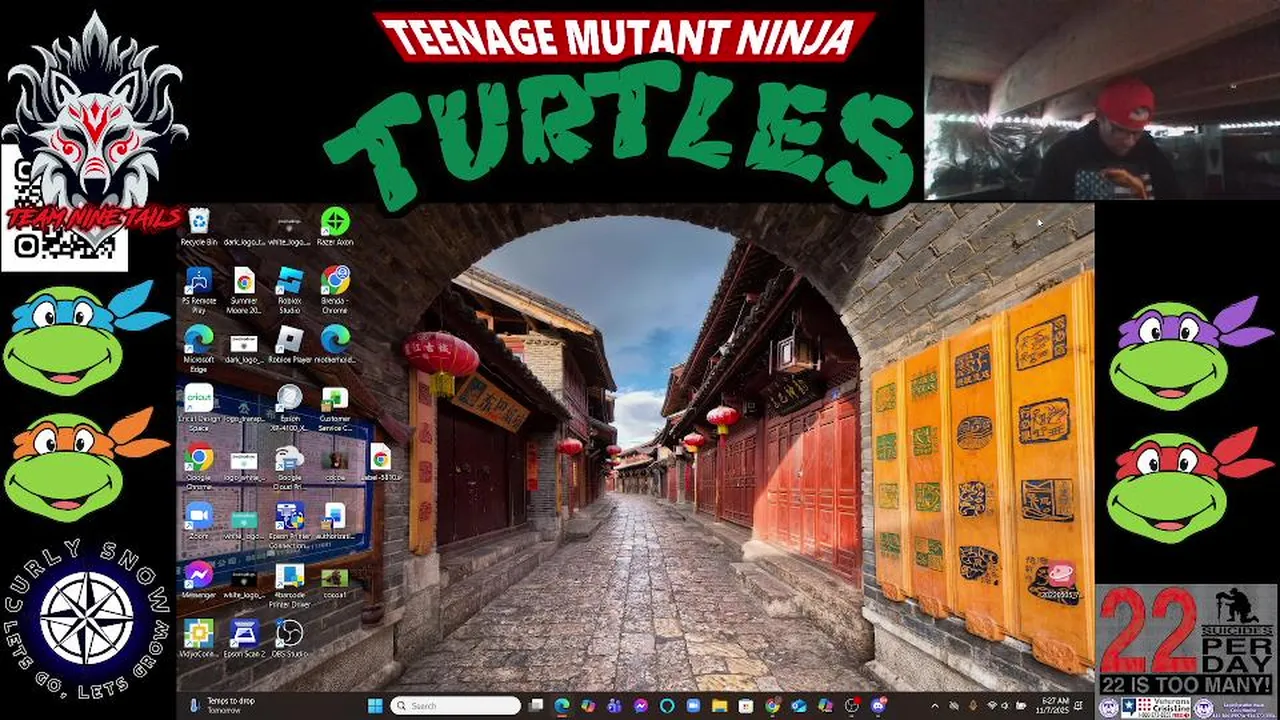Select the 4barcode Printer Driver icon

[290, 584]
